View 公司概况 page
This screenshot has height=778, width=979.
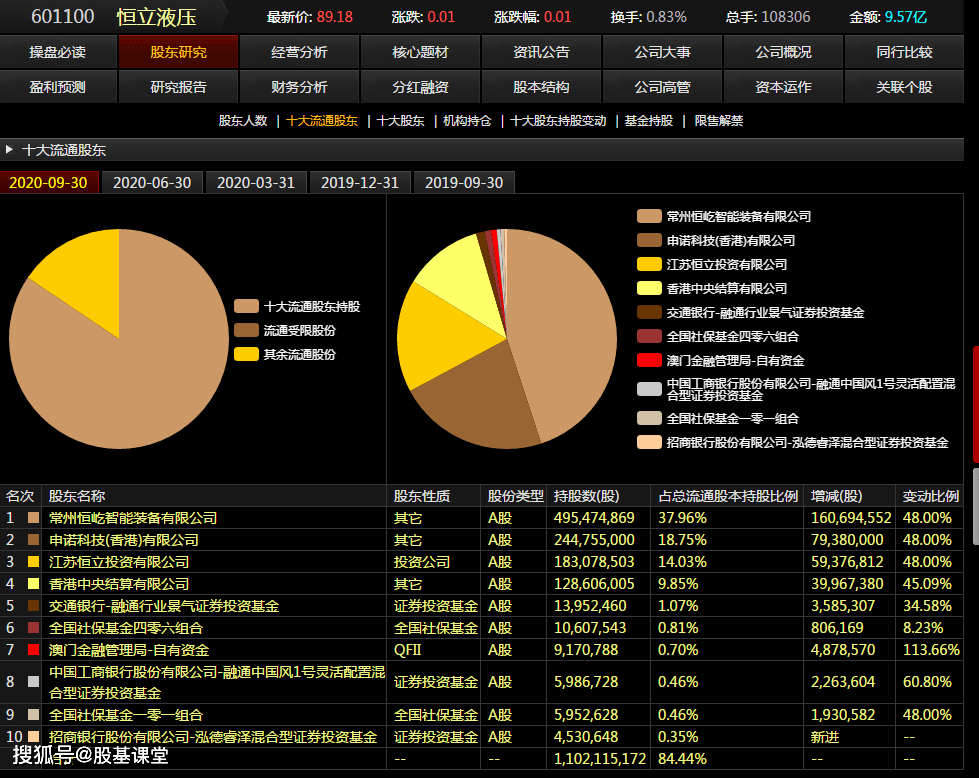point(784,52)
